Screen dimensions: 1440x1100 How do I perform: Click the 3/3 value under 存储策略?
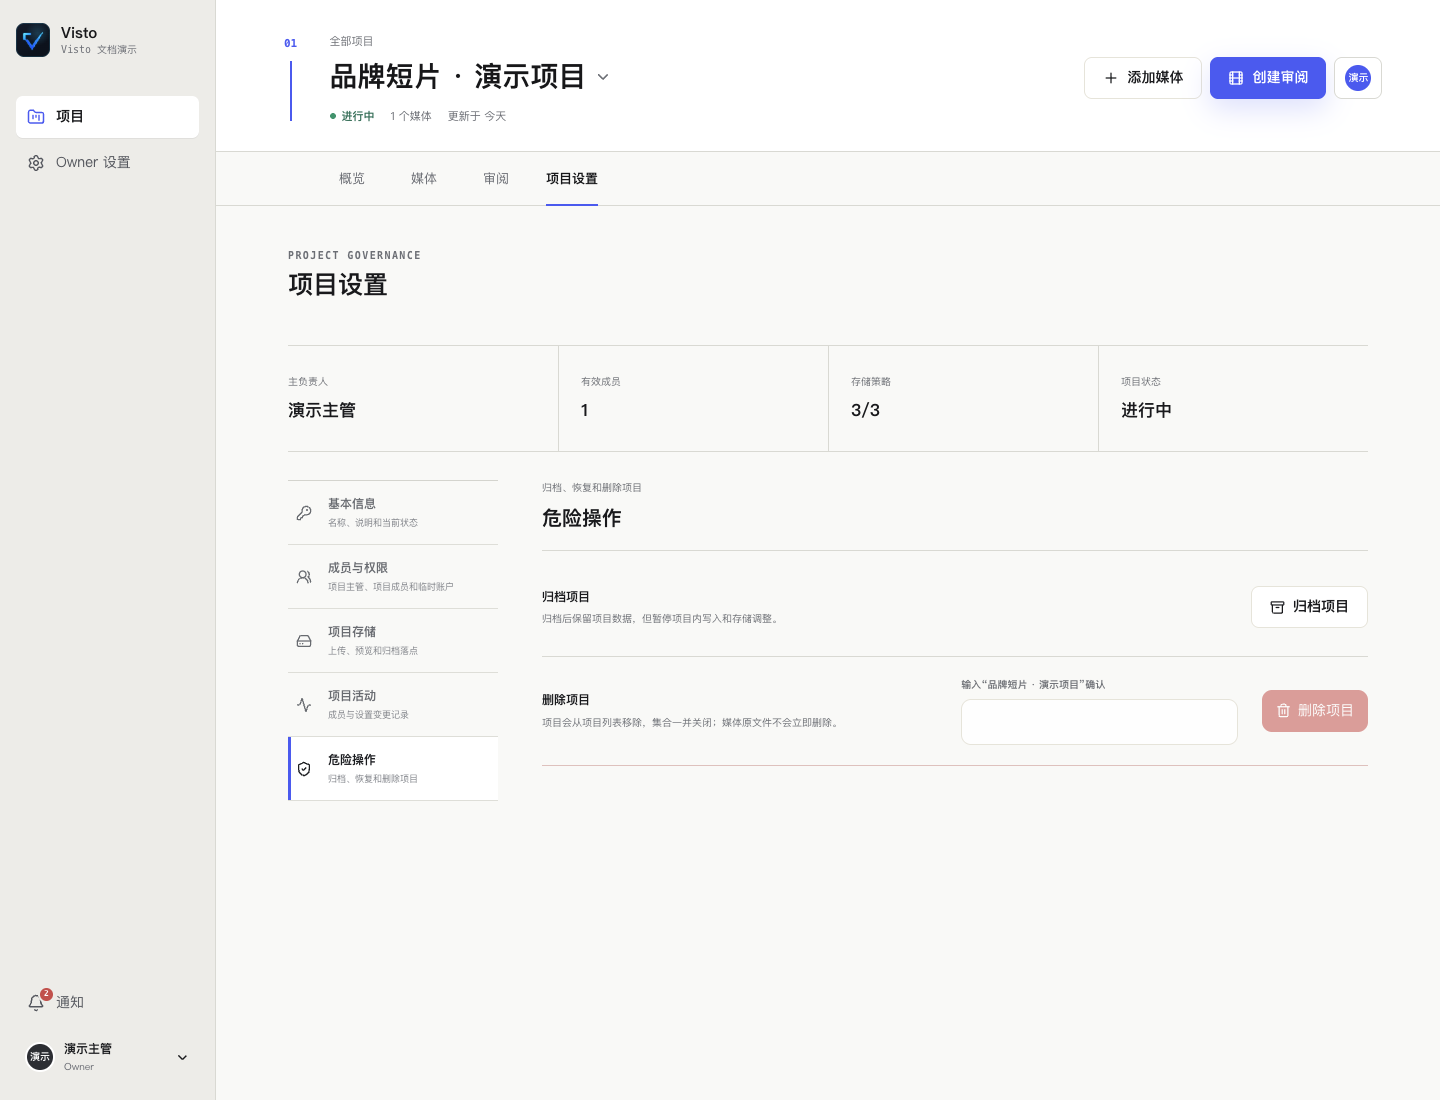865,411
